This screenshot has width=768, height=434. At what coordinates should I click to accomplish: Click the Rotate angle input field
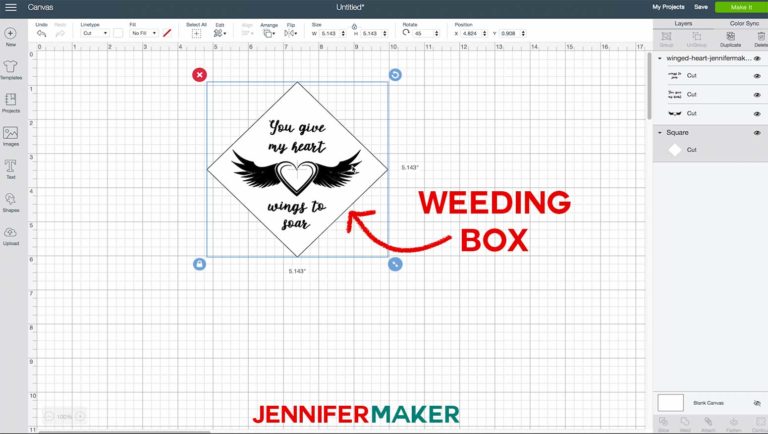pyautogui.click(x=422, y=33)
